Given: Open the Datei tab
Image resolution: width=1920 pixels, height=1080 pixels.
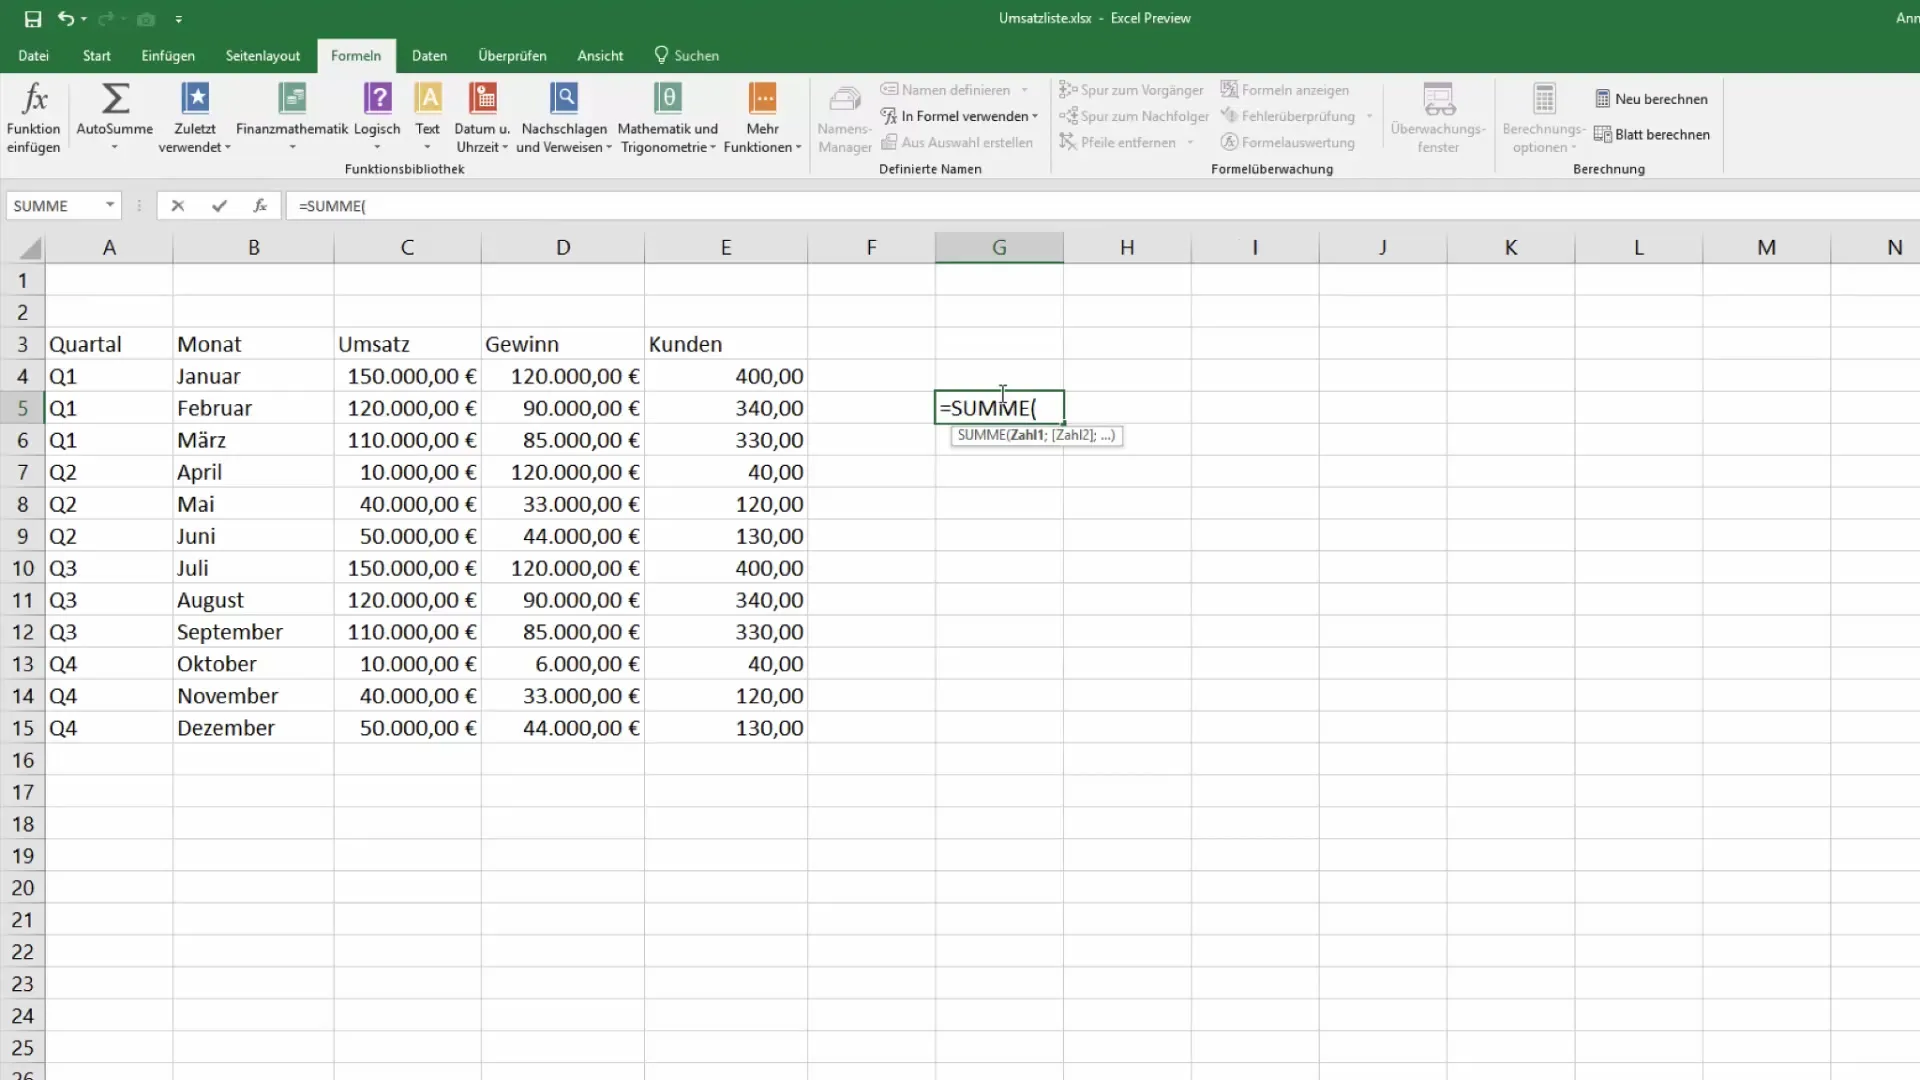Looking at the screenshot, I should click(x=33, y=56).
